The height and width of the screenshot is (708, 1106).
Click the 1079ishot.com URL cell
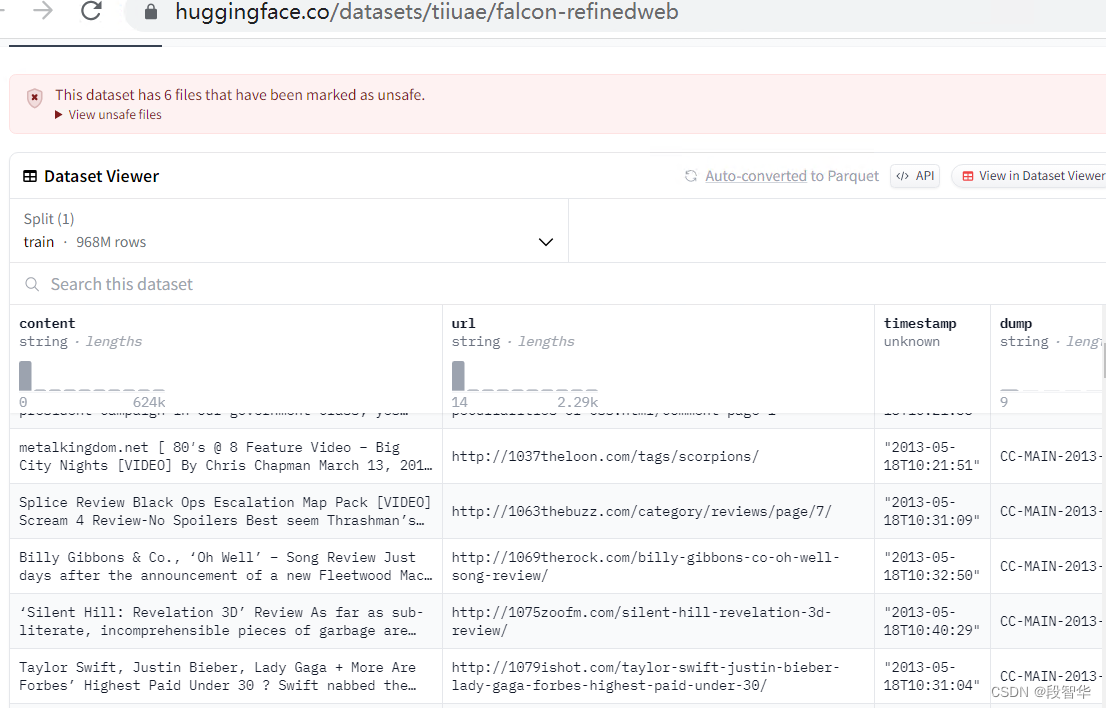pyautogui.click(x=658, y=676)
